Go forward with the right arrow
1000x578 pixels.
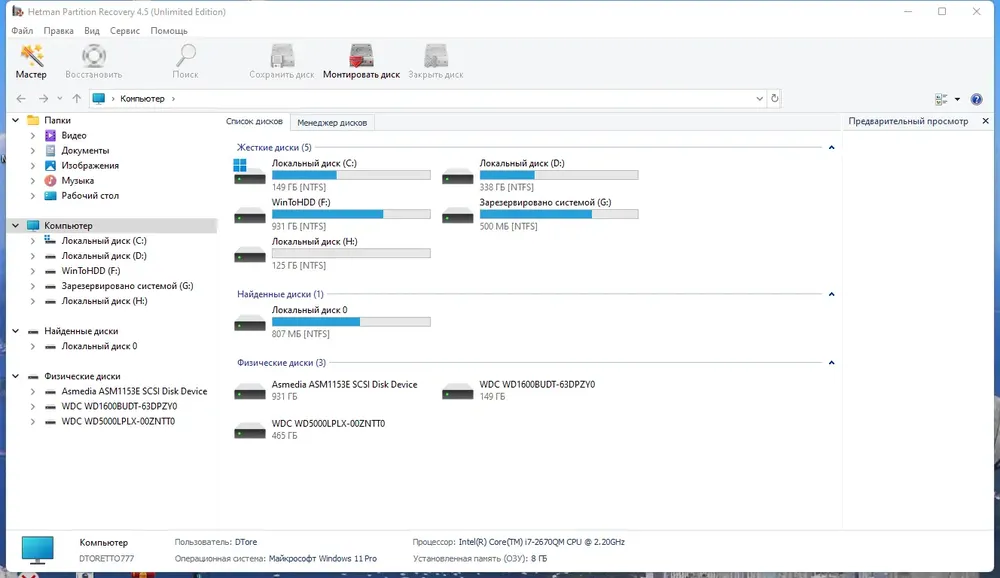[x=43, y=99]
